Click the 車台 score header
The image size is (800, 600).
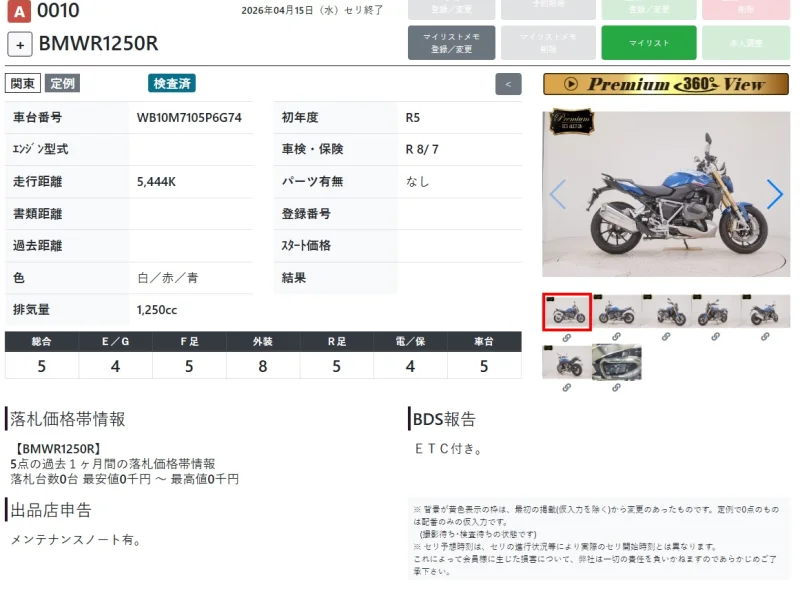484,341
